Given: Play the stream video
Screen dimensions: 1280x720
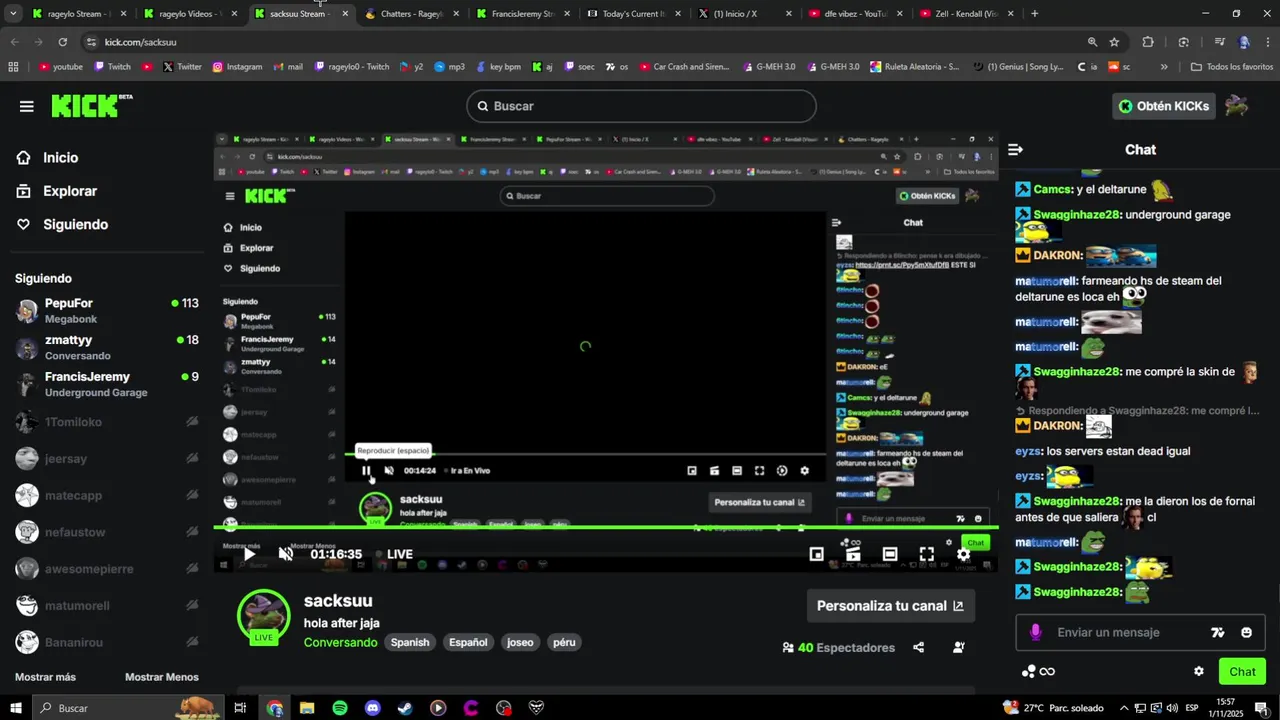Looking at the screenshot, I should (249, 554).
